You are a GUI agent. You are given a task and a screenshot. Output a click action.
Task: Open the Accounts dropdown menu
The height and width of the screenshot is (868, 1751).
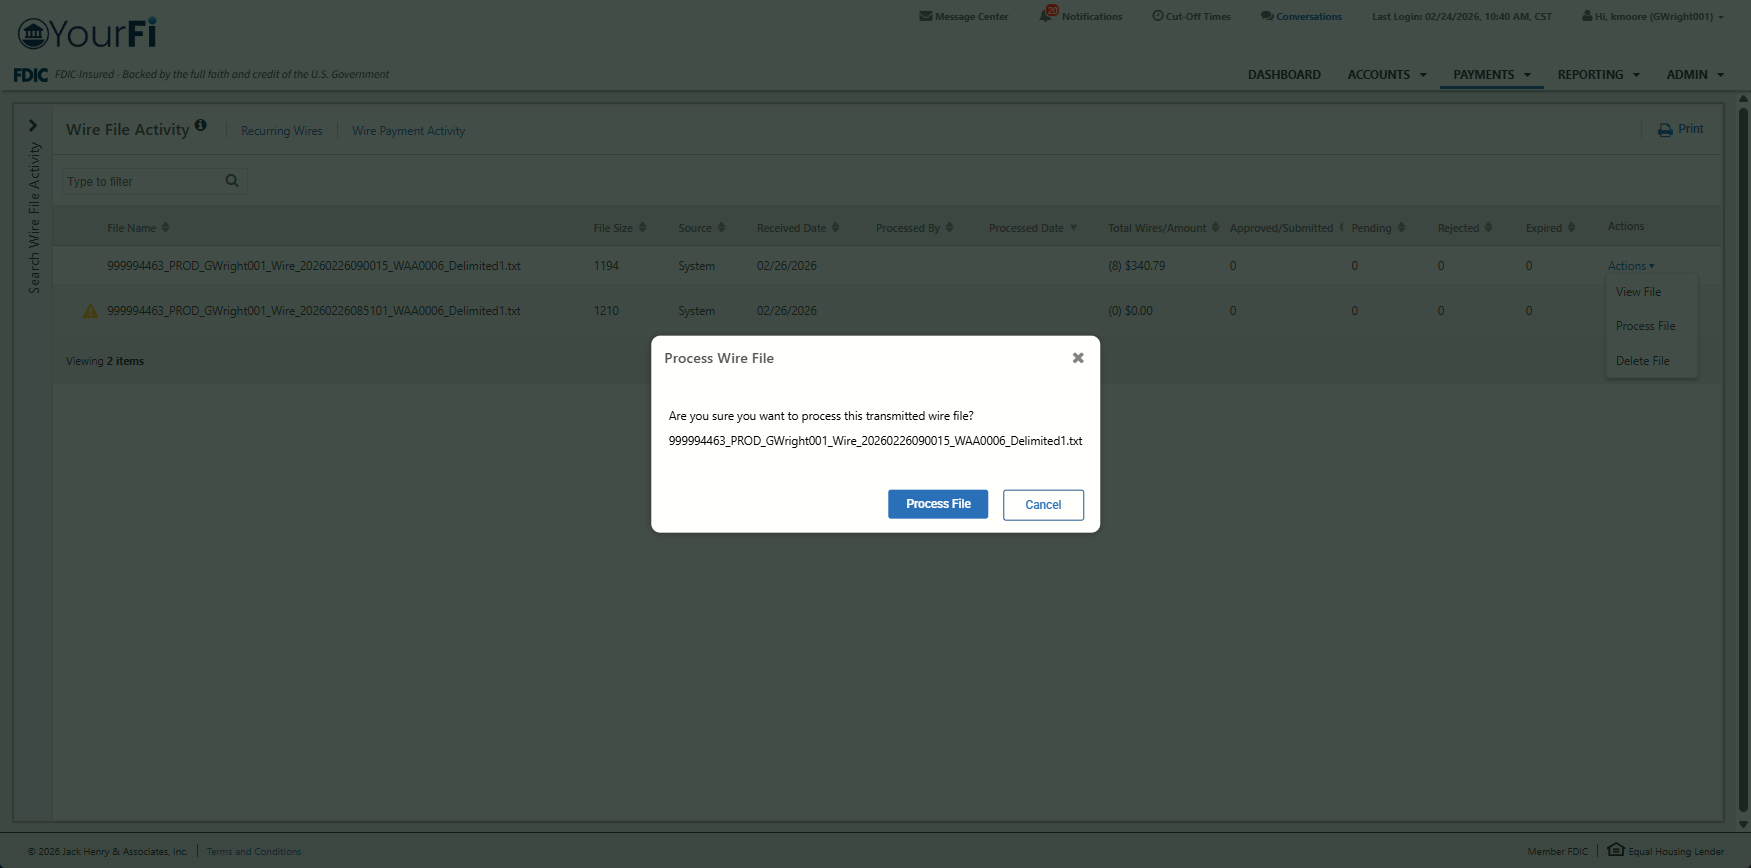pos(1386,75)
